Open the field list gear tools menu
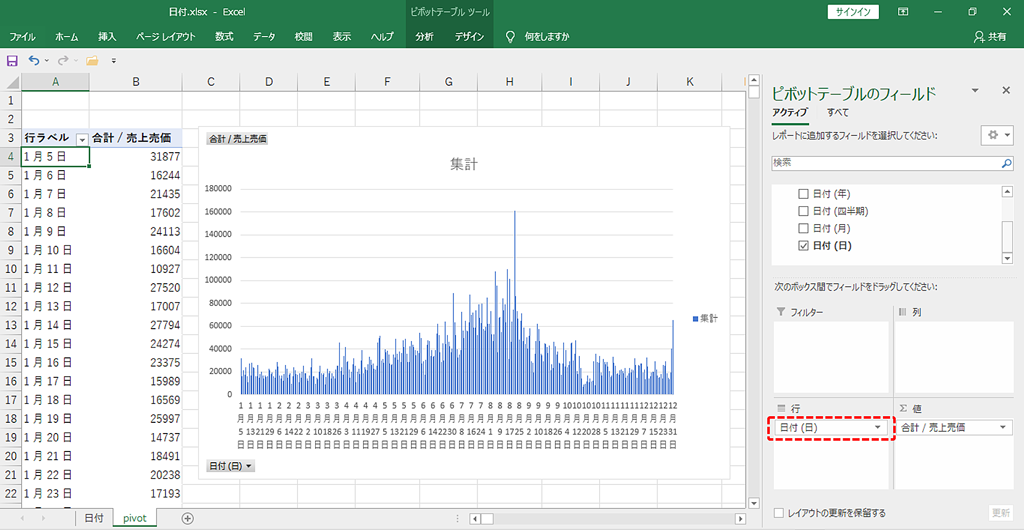This screenshot has height=530, width=1024. (x=997, y=134)
